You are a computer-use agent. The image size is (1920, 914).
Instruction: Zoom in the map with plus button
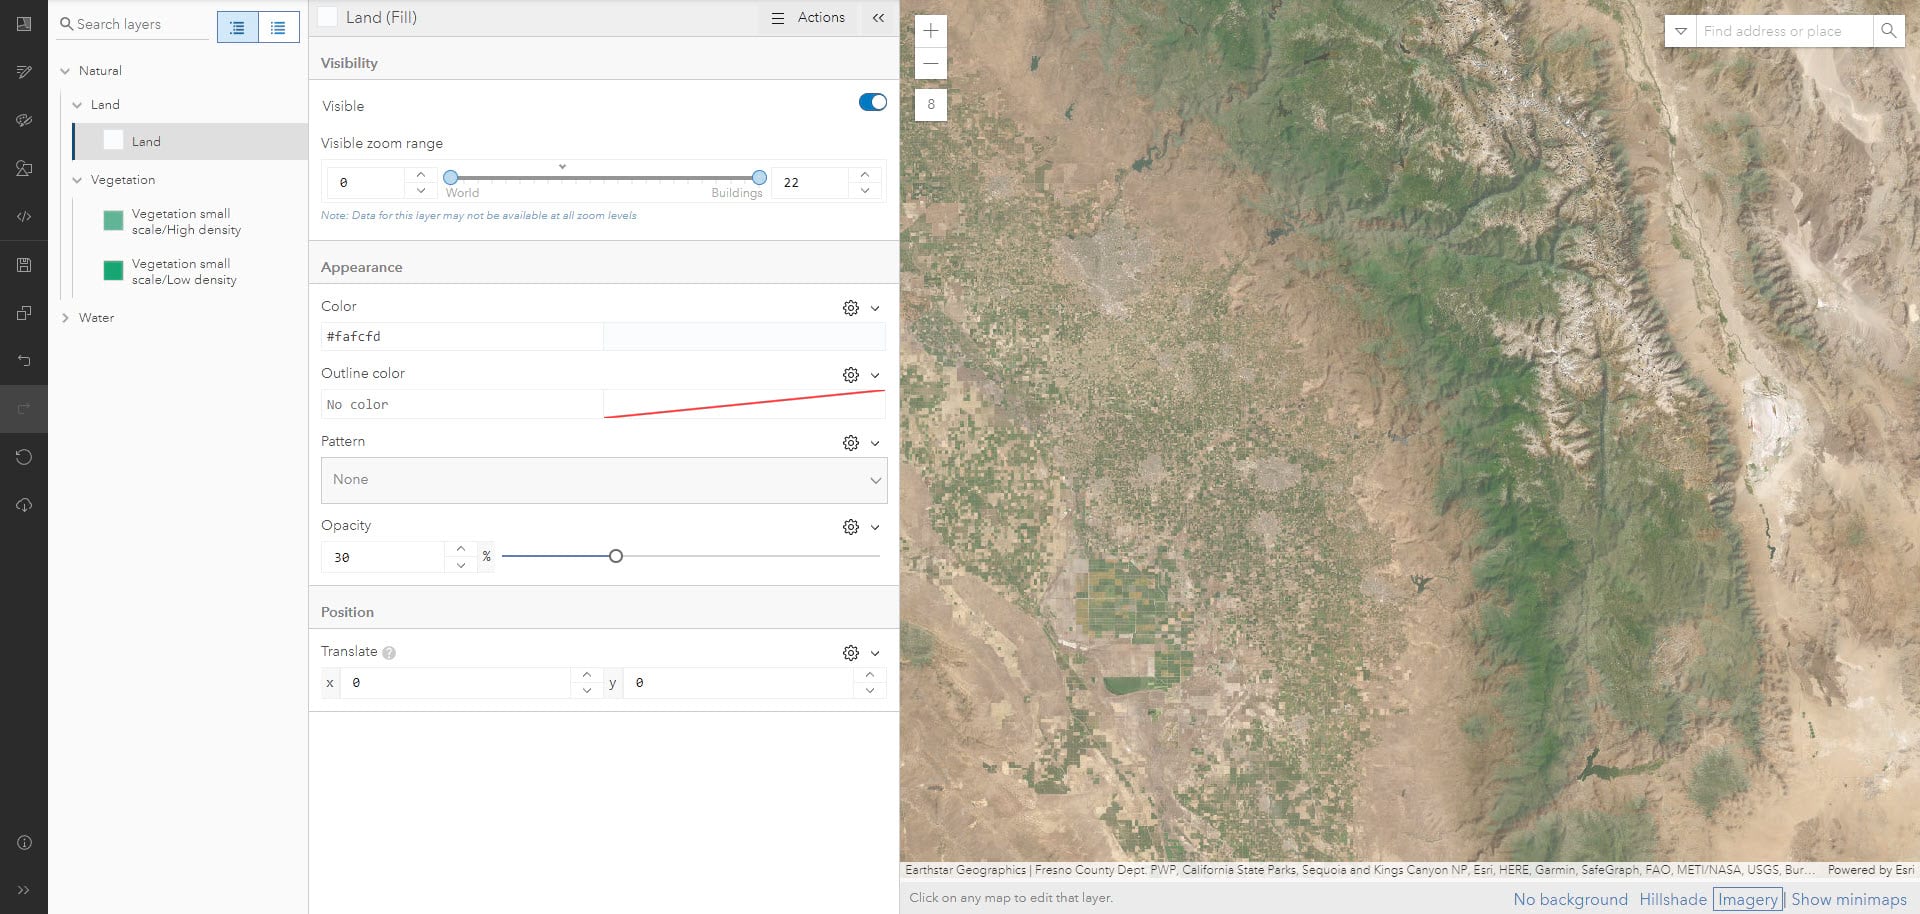coord(931,31)
